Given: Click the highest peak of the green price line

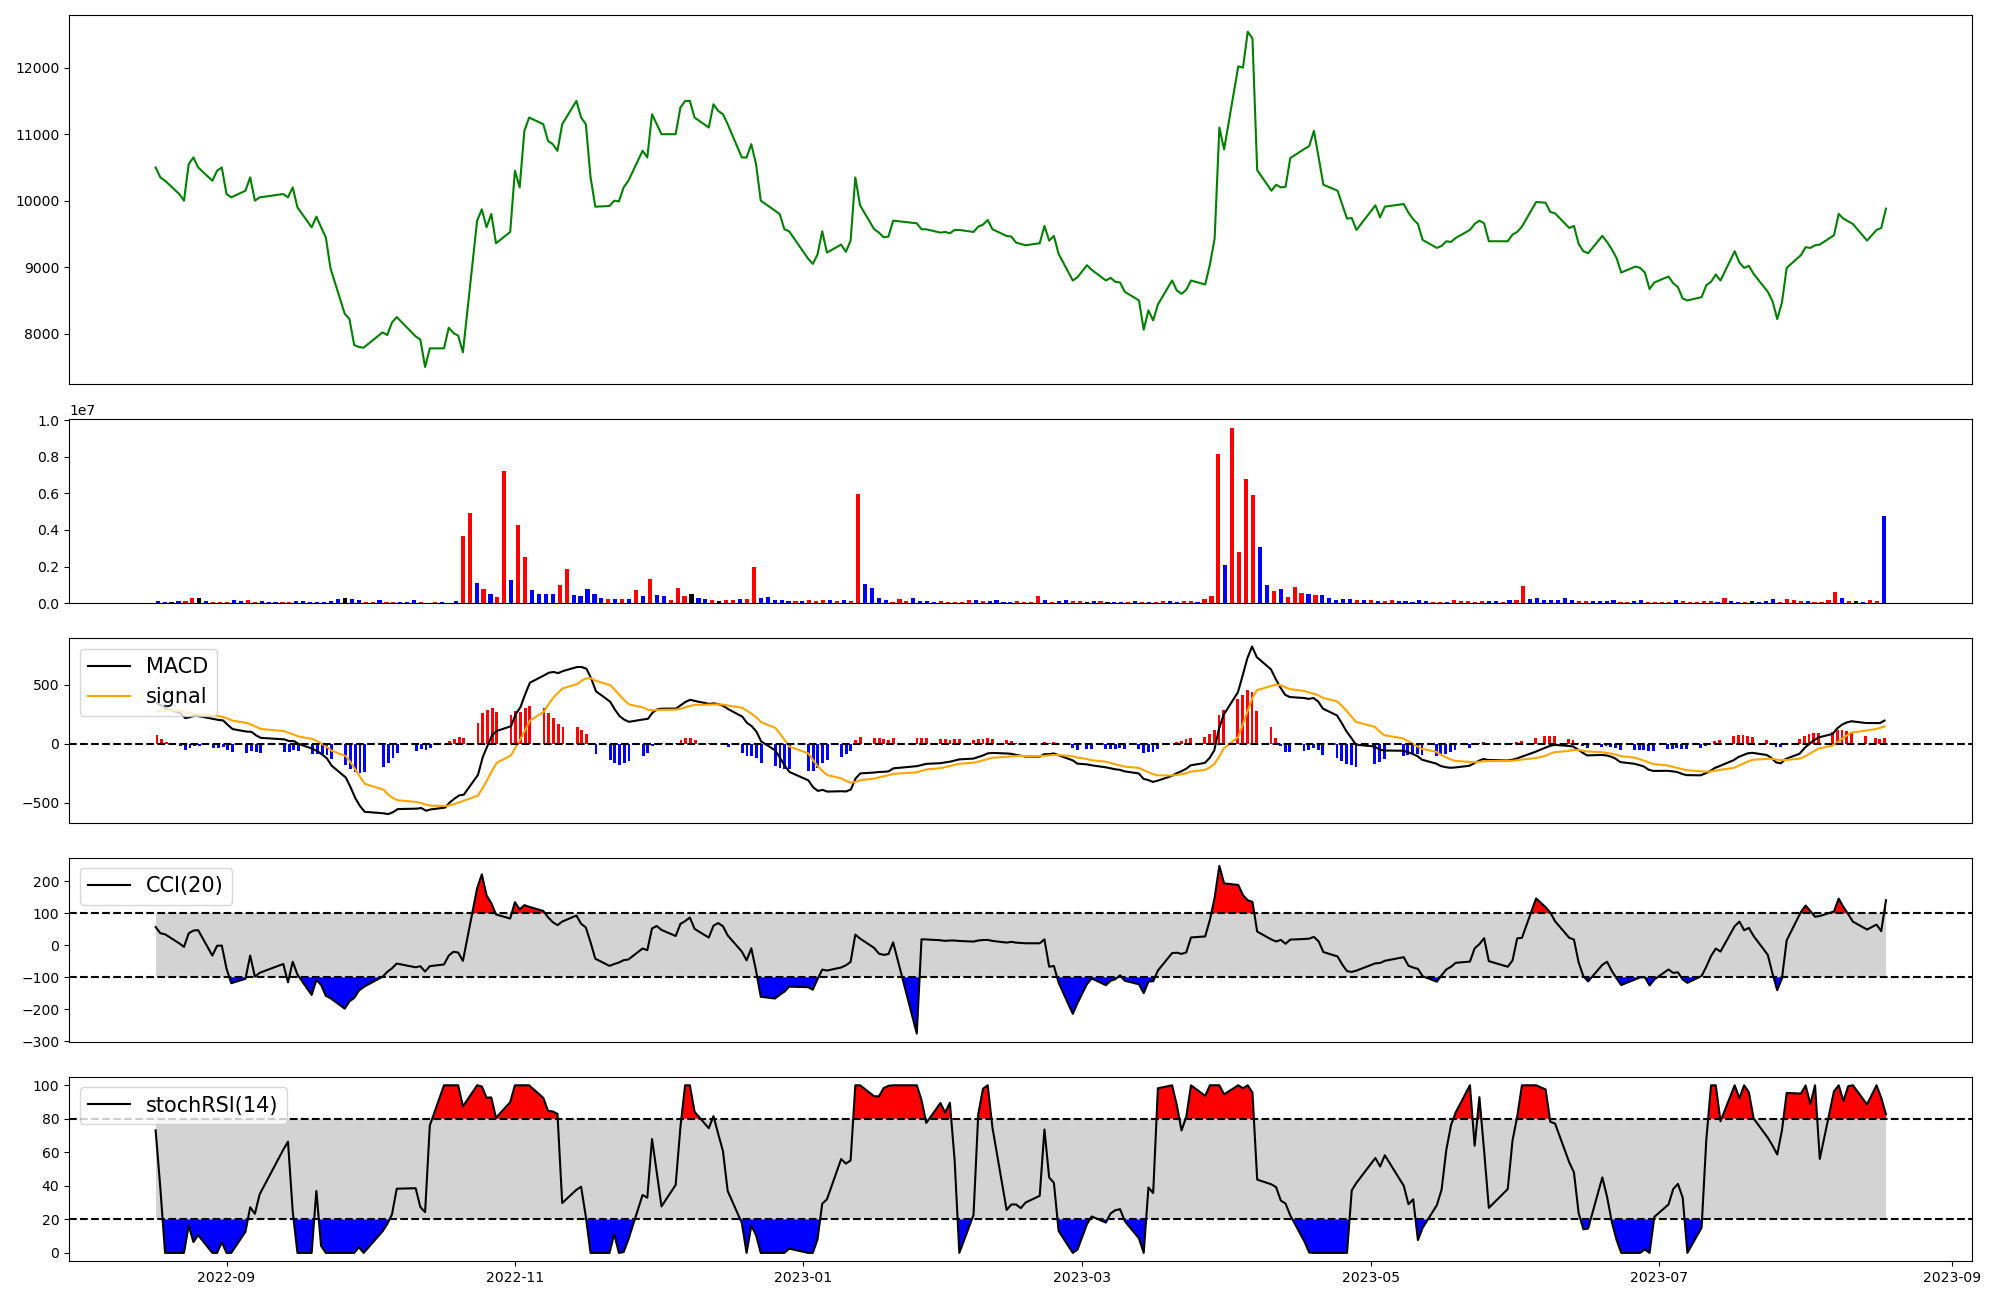Looking at the screenshot, I should click(x=1247, y=32).
